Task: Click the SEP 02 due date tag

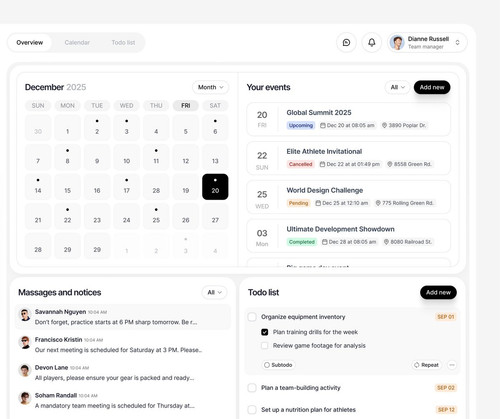Action: click(x=446, y=388)
